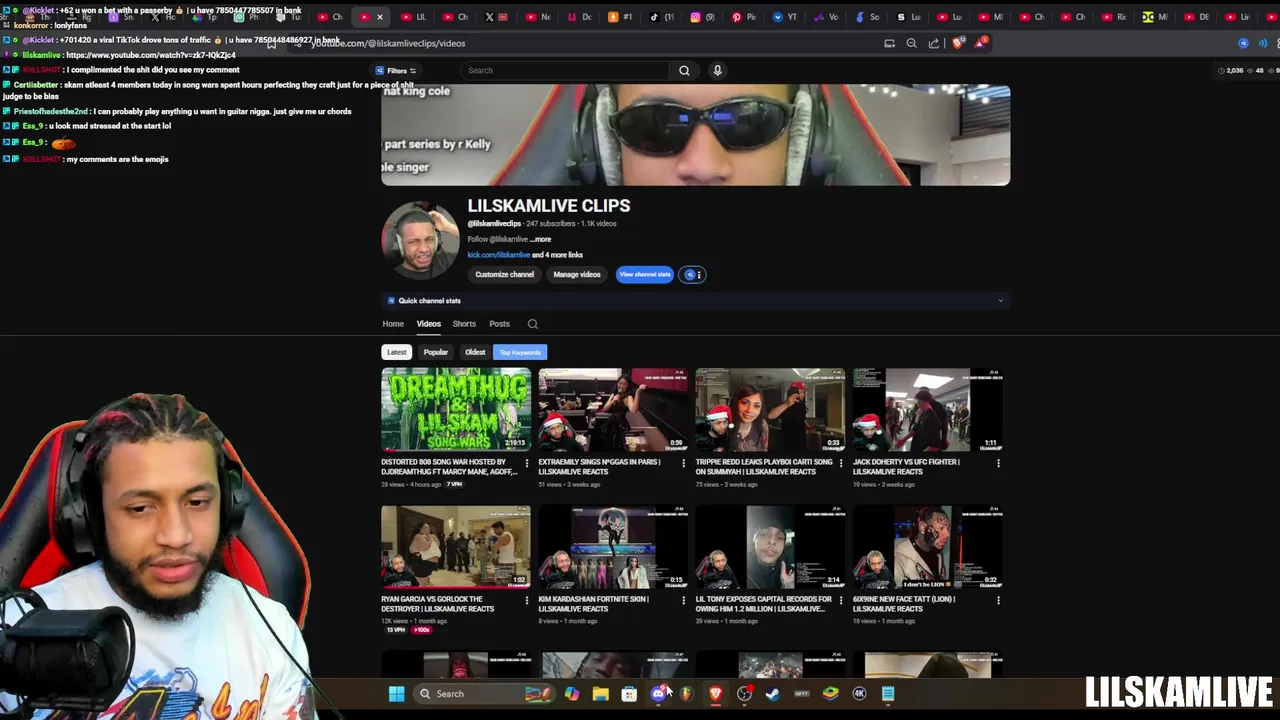Open FL Studio from the taskbar
This screenshot has height=720, width=1280.
point(687,694)
